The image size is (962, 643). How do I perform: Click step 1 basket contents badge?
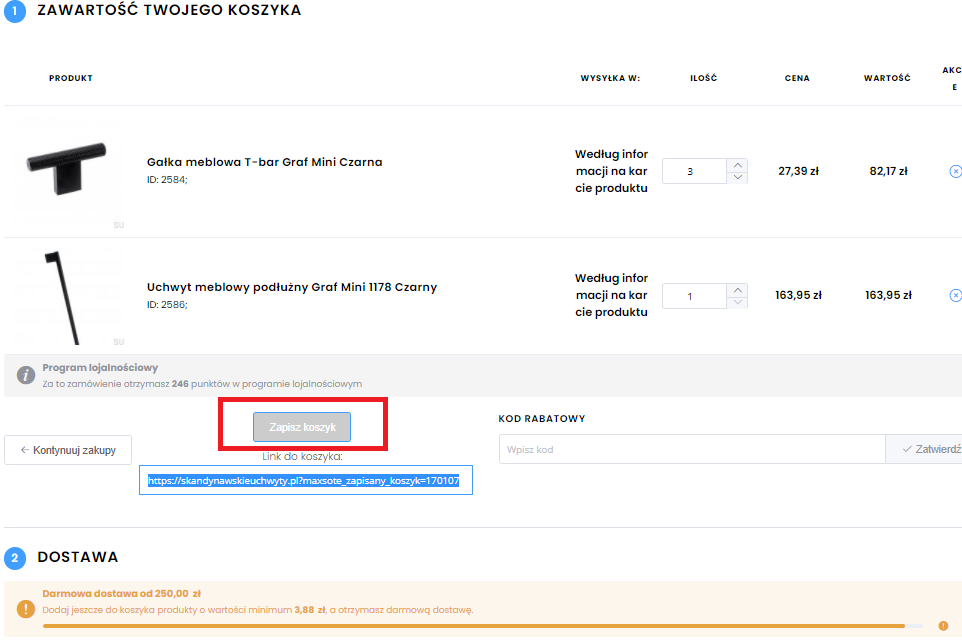(15, 11)
